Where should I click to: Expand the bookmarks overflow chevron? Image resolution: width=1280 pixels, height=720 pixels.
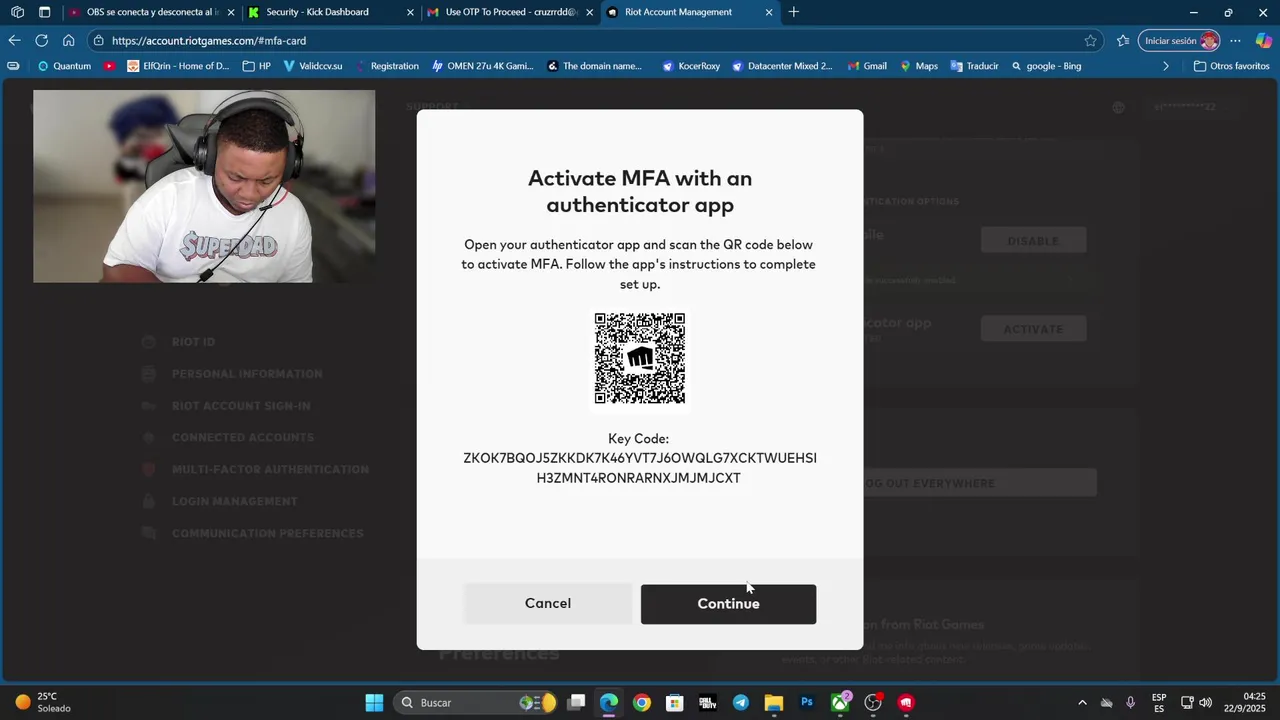tap(1165, 66)
